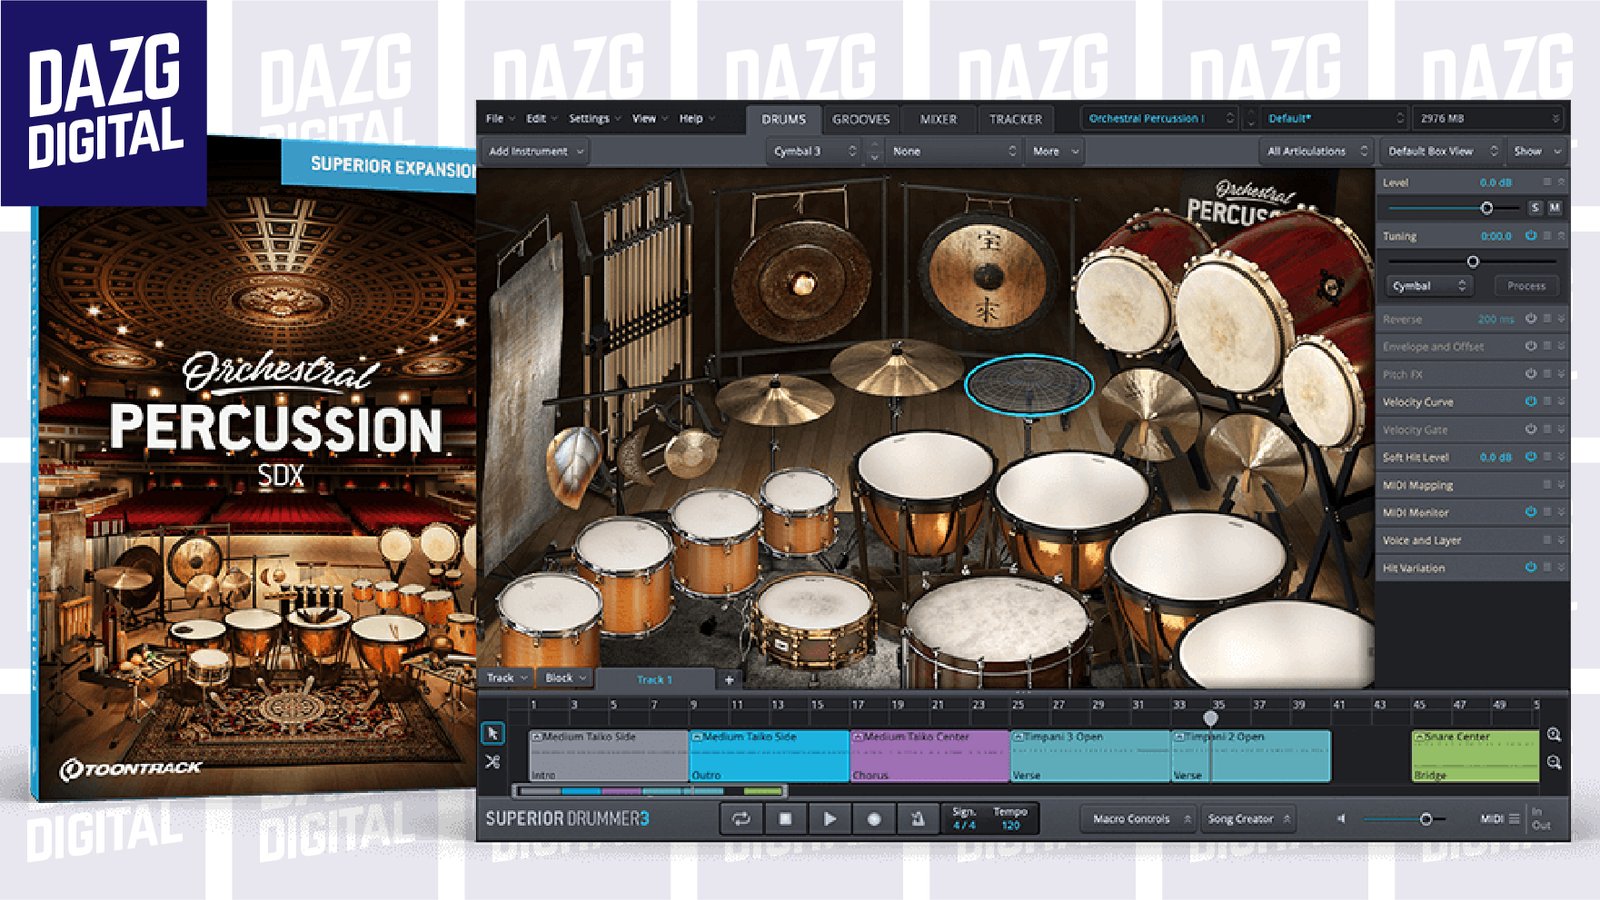Expand the Song Creator panel
Screen dimensions: 1600x900
coord(1249,819)
